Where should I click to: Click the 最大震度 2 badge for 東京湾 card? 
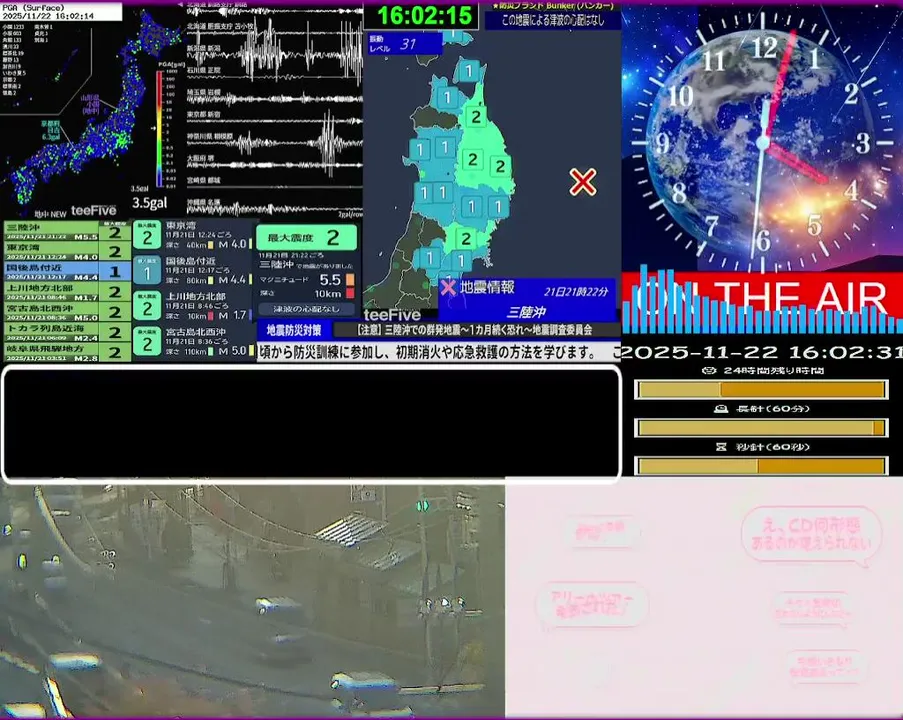tap(147, 235)
